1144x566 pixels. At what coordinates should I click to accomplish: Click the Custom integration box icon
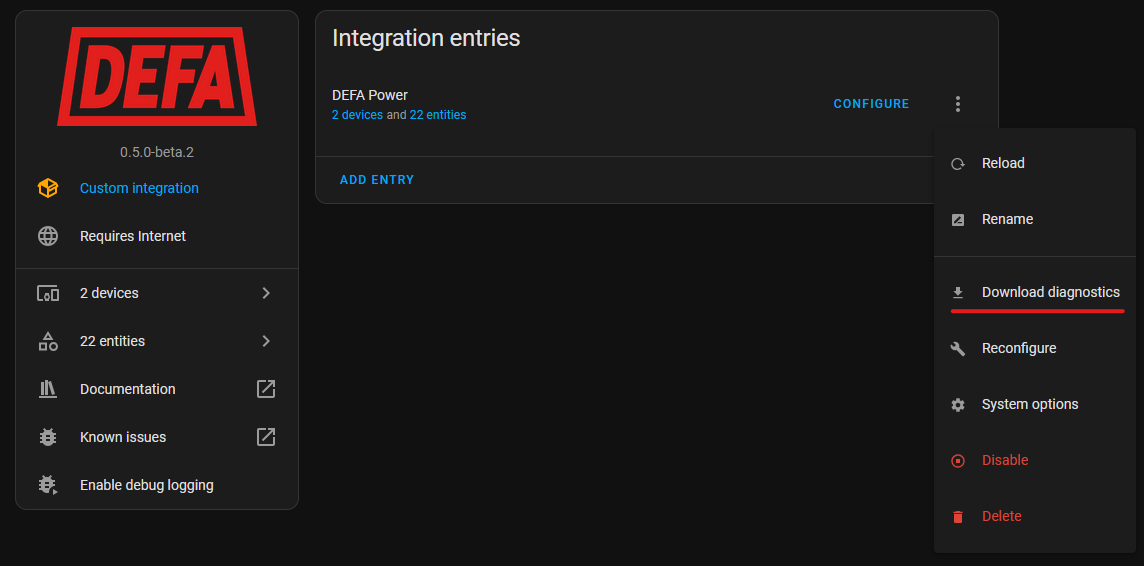coord(48,188)
